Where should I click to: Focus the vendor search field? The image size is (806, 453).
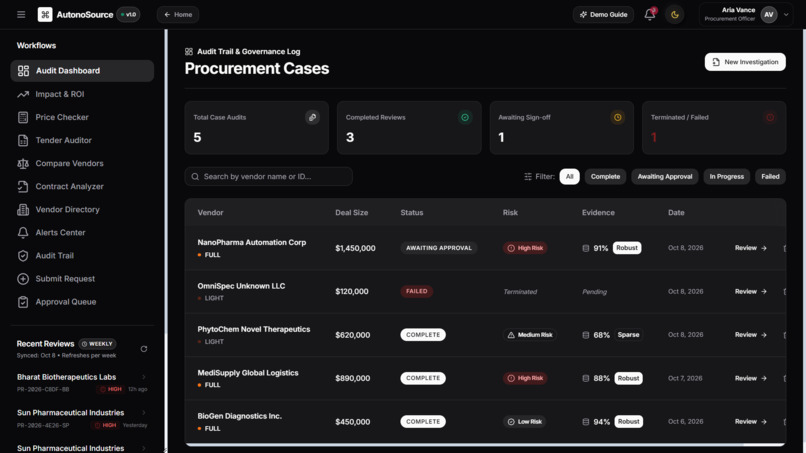(x=268, y=176)
